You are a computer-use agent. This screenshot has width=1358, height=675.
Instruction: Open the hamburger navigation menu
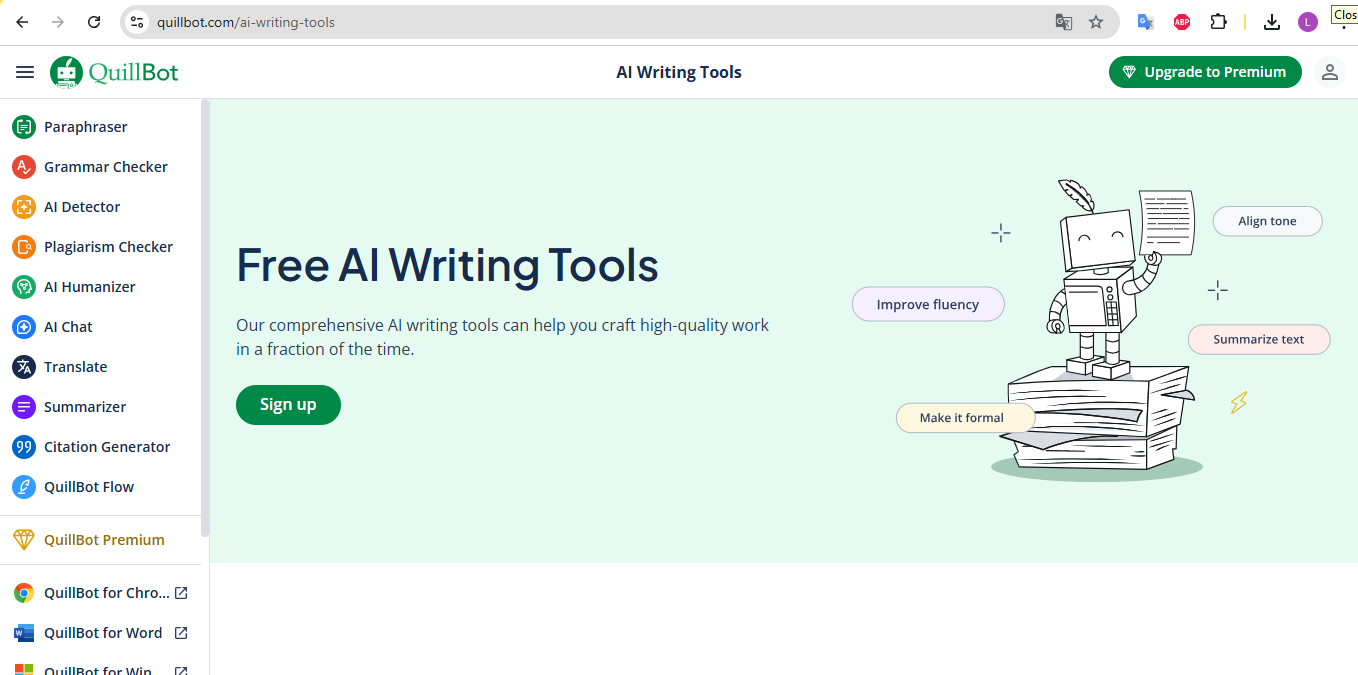25,72
